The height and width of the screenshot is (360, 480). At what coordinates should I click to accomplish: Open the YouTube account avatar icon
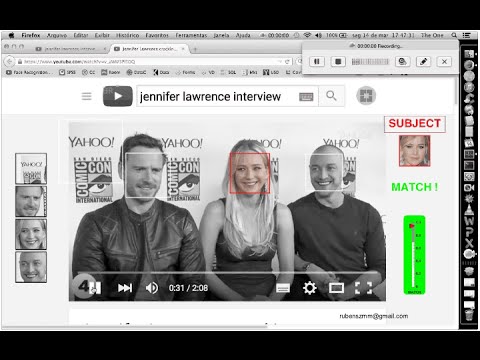coord(366,96)
